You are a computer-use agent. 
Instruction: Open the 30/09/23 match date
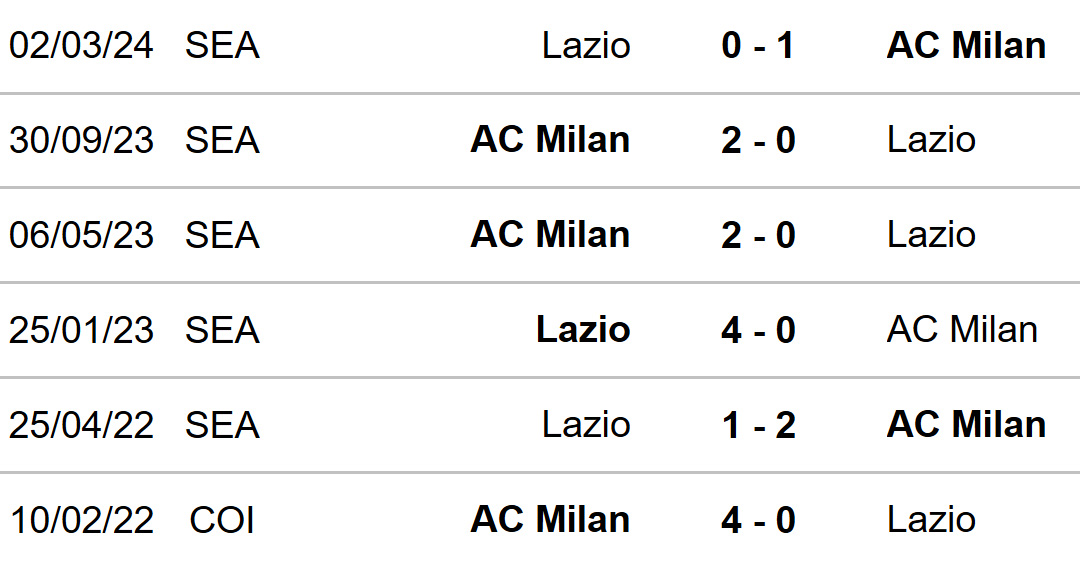pyautogui.click(x=81, y=140)
